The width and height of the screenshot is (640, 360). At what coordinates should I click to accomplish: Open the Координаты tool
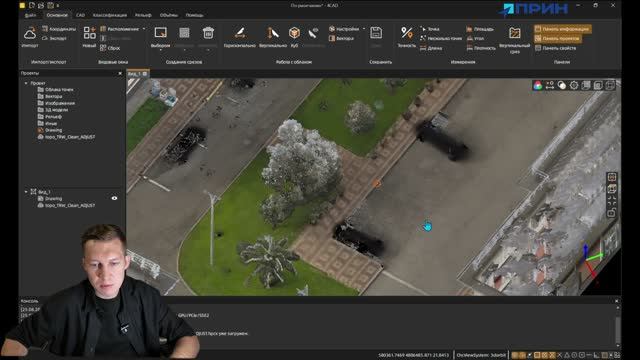click(59, 29)
